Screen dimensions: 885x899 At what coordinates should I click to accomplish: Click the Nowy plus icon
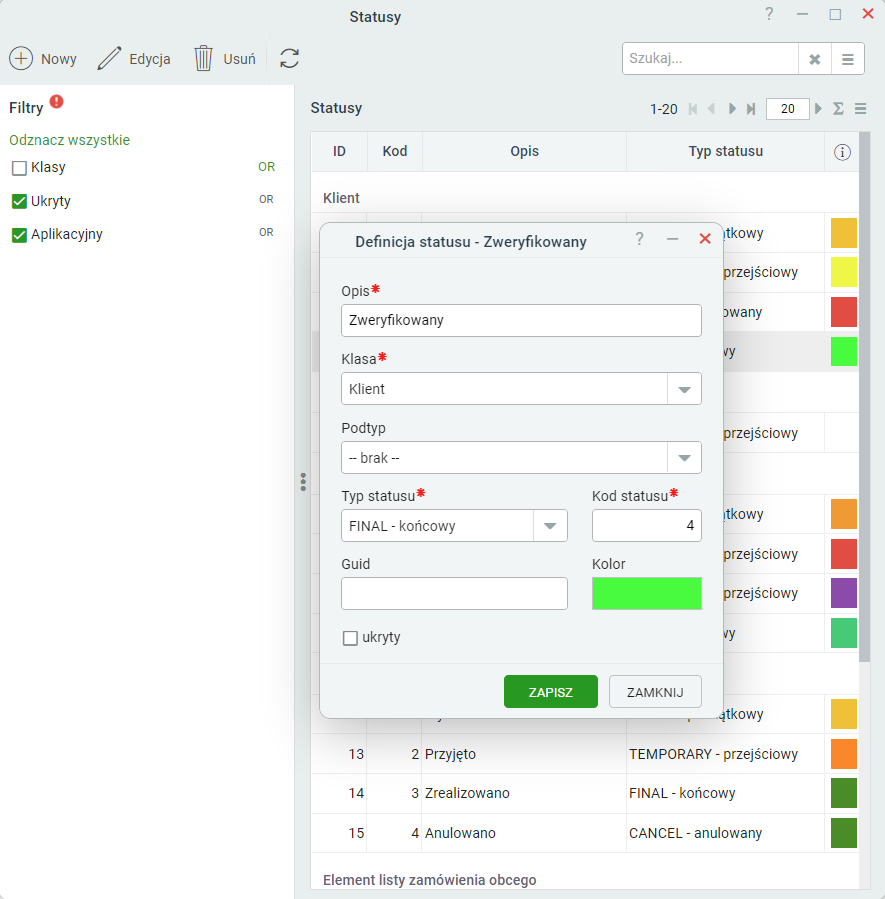point(21,58)
